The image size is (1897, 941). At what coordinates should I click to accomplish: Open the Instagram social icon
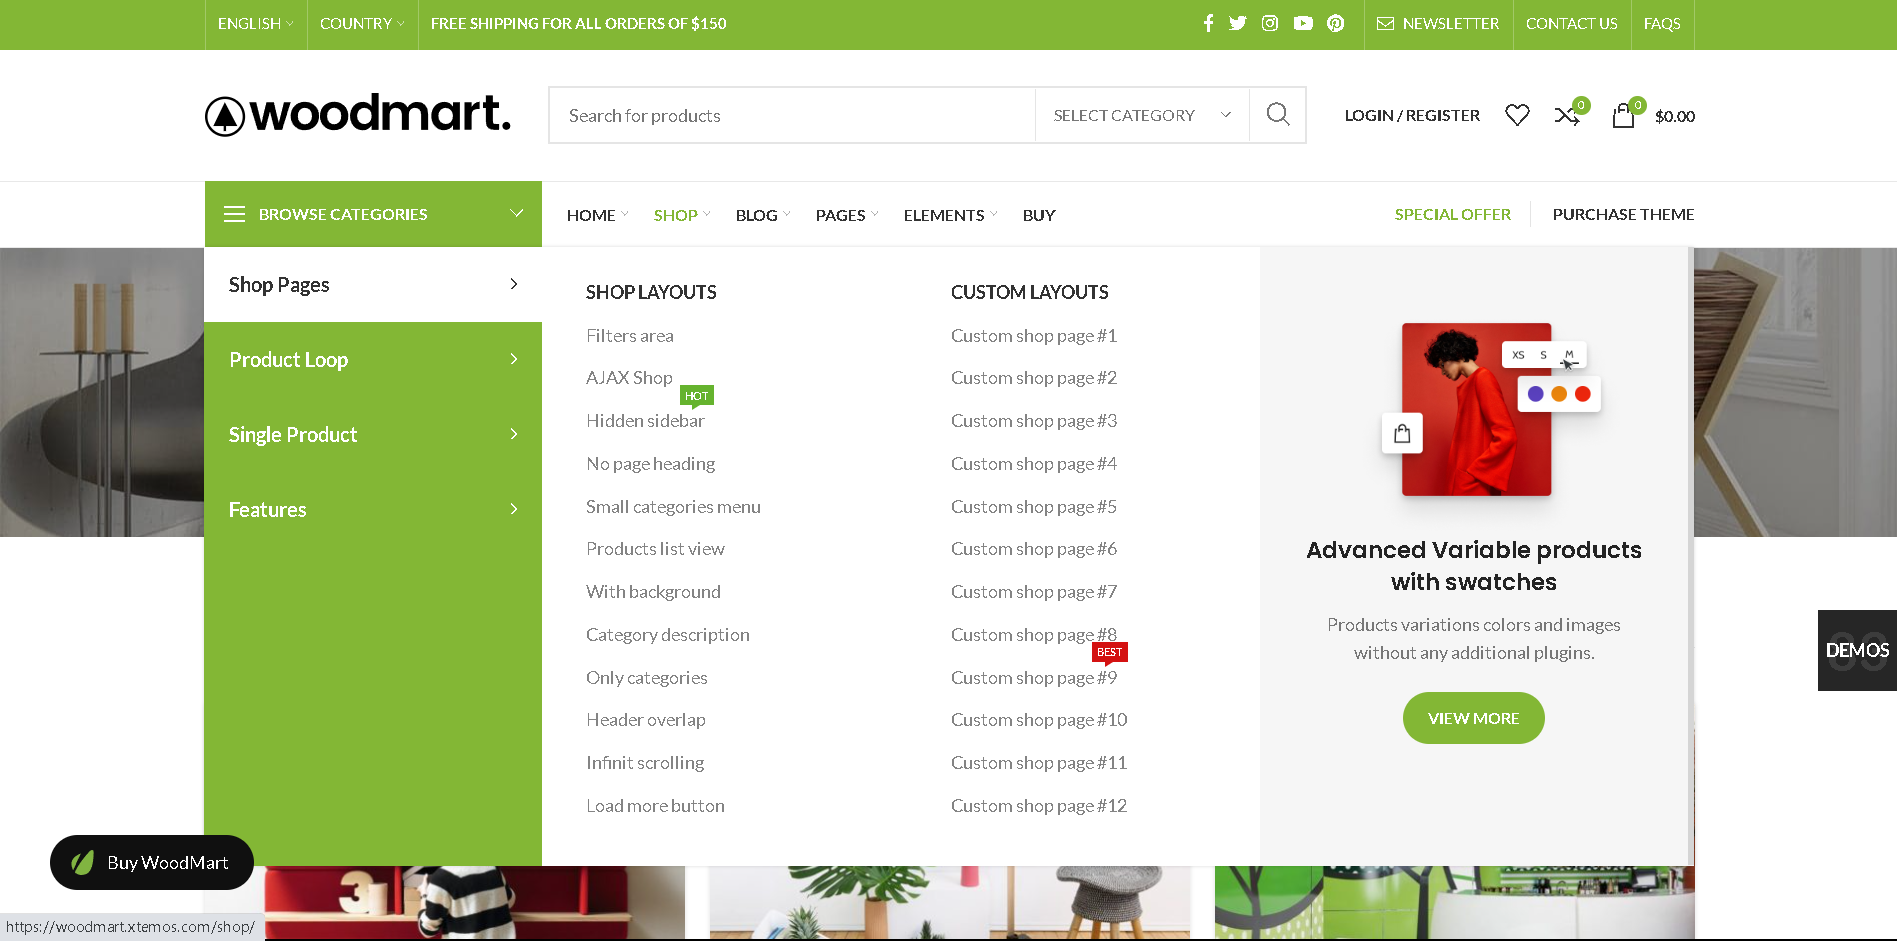pos(1270,23)
